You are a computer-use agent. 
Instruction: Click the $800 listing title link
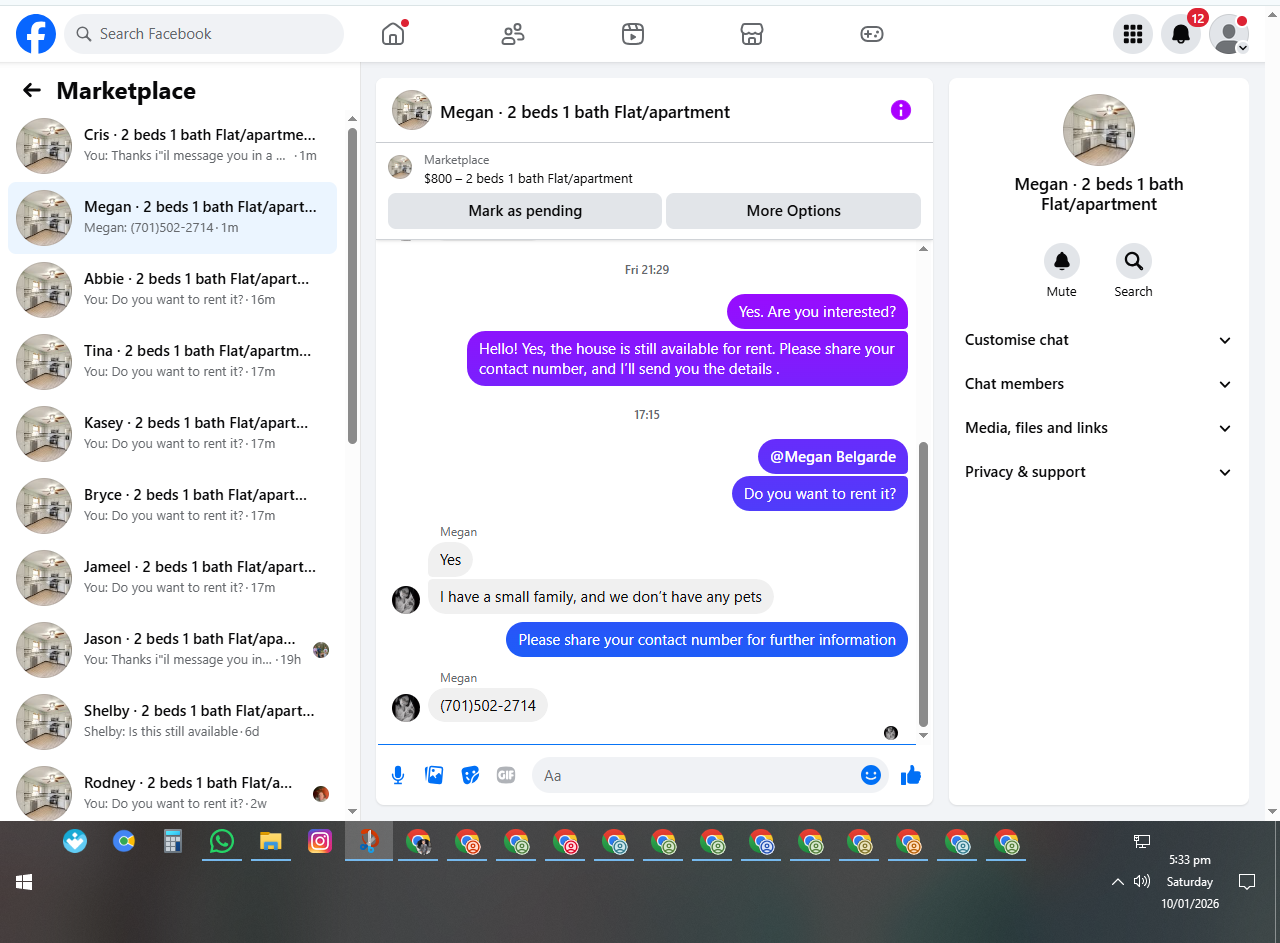[x=528, y=179]
